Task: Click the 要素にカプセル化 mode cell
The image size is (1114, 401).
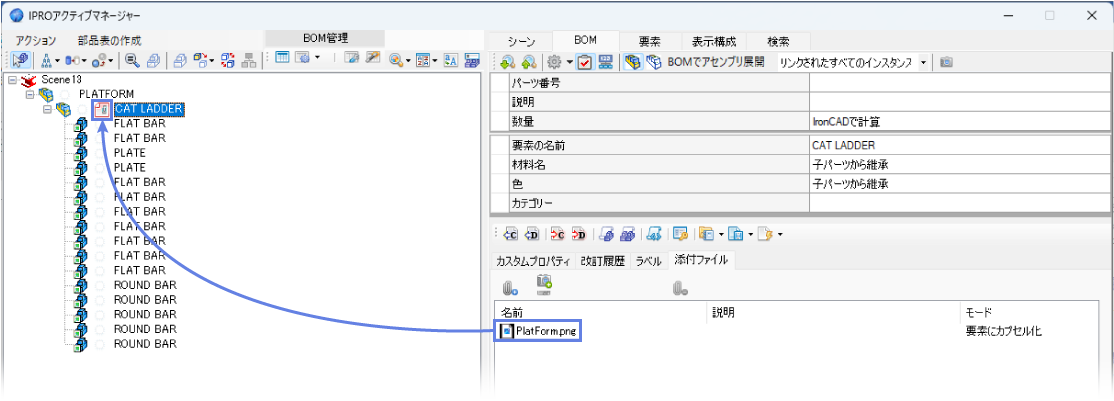Action: [x=1004, y=331]
